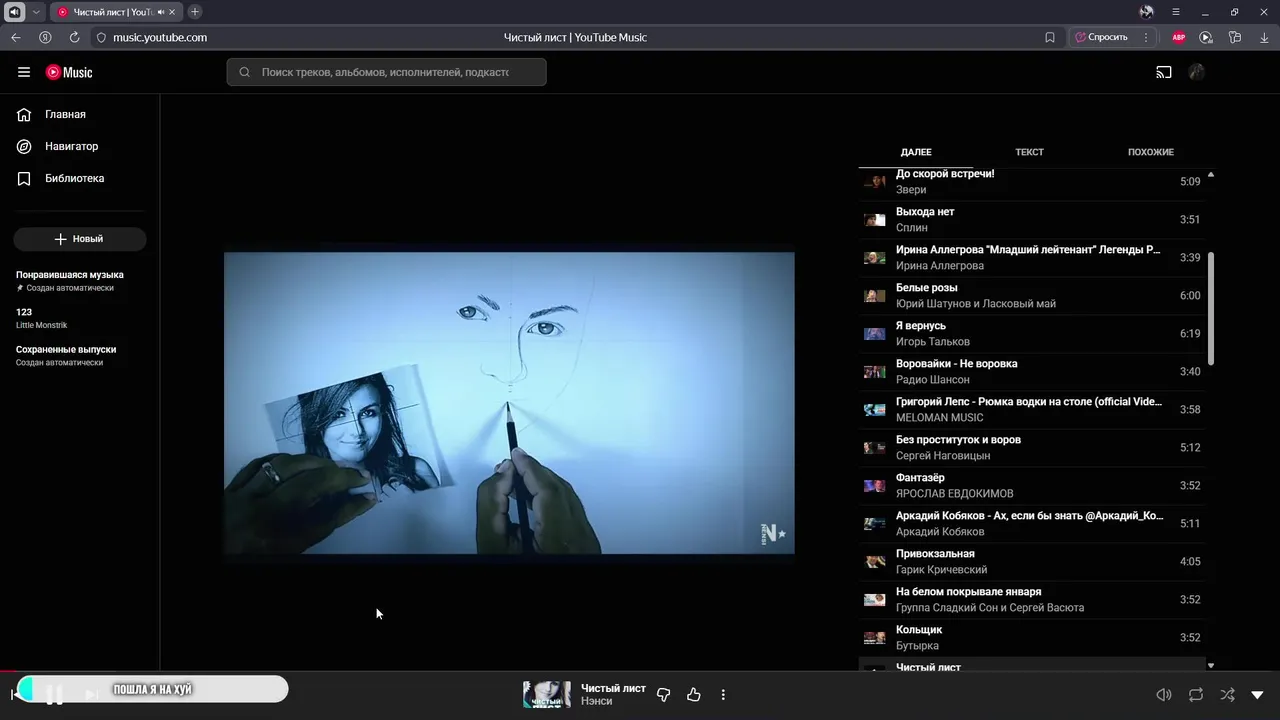Click queue scrollbar up arrow

tap(1211, 175)
